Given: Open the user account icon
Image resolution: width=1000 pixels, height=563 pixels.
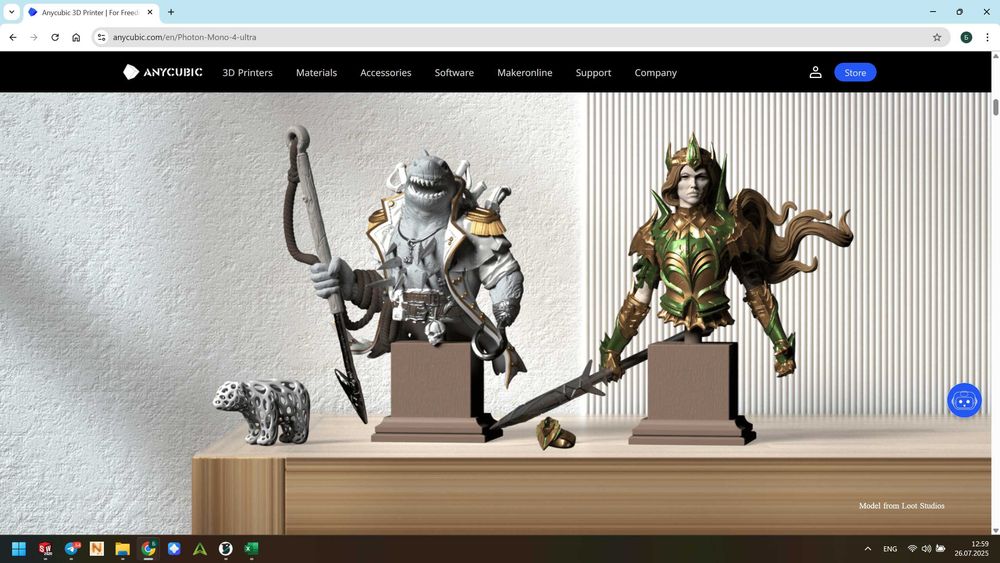Looking at the screenshot, I should pos(815,72).
